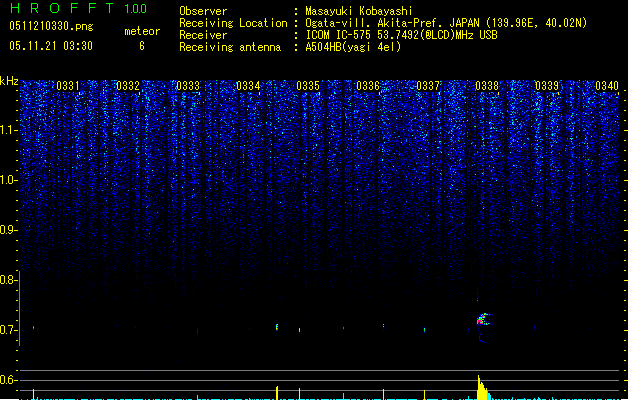This screenshot has height=400, width=629.
Task: Click the kHz axis unit label
Action: 9,81
